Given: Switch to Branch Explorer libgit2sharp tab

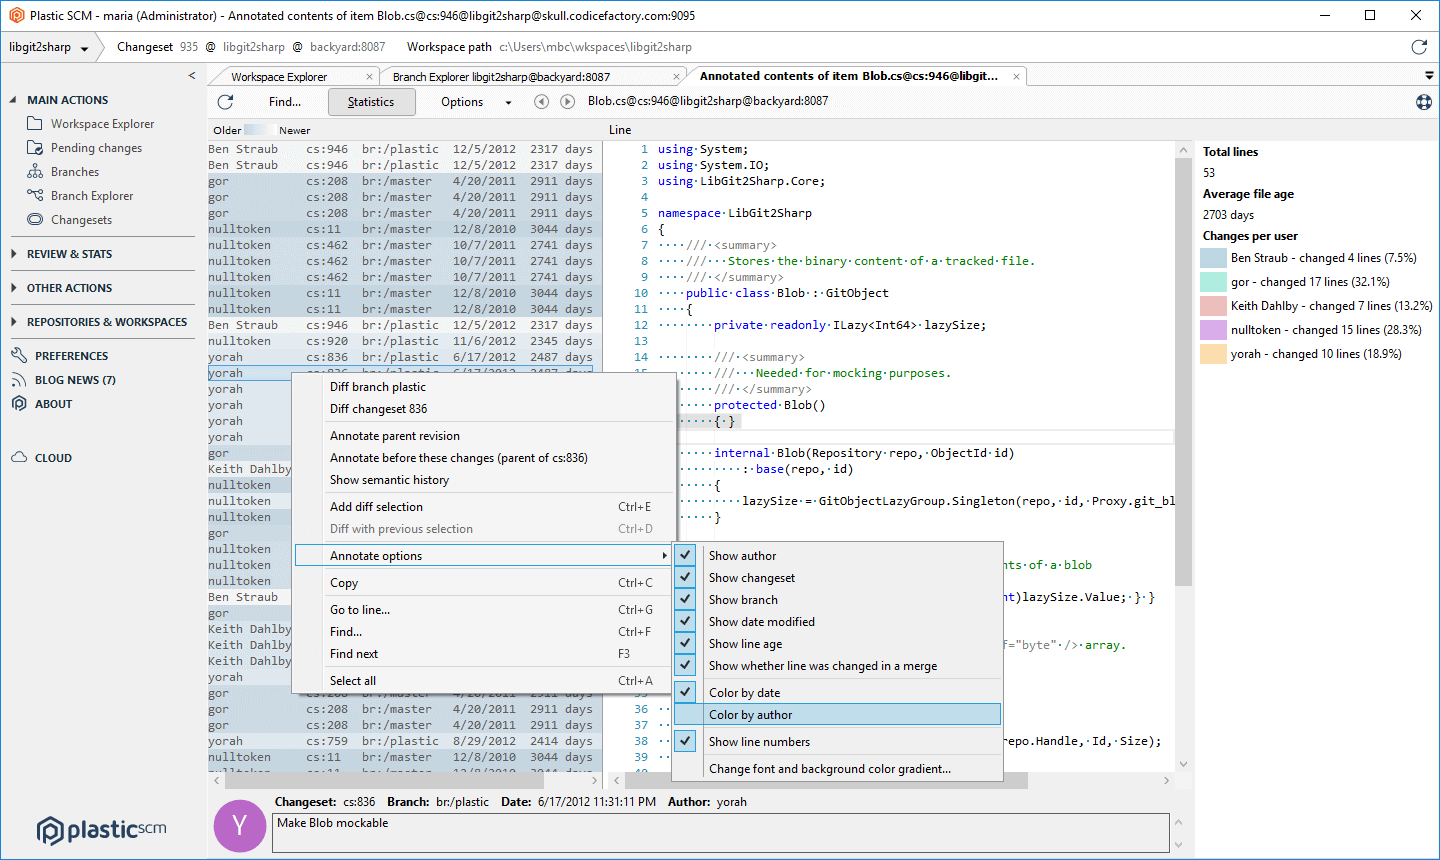Looking at the screenshot, I should coord(501,76).
